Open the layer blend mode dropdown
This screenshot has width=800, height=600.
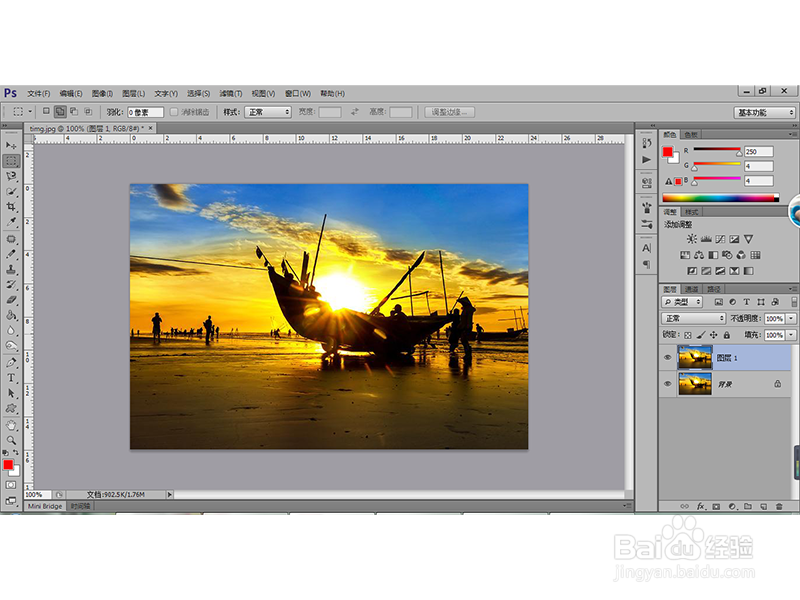(693, 318)
